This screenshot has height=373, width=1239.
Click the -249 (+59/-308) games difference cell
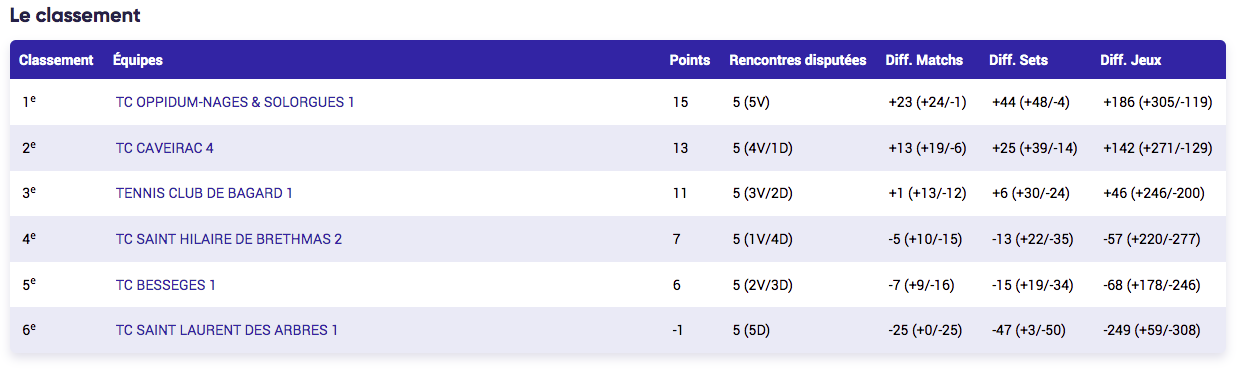(1152, 330)
